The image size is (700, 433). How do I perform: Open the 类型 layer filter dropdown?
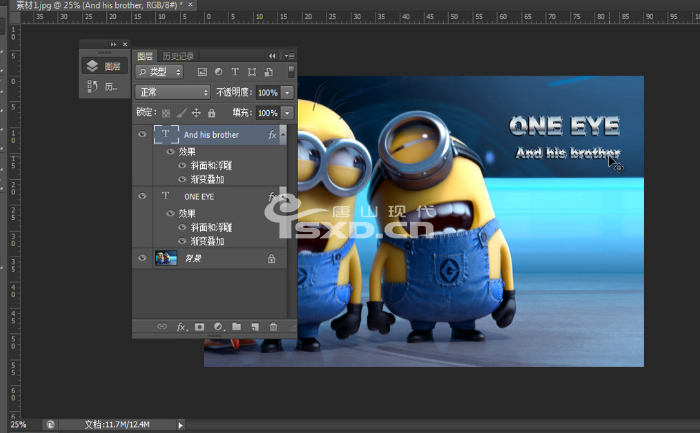pos(159,72)
